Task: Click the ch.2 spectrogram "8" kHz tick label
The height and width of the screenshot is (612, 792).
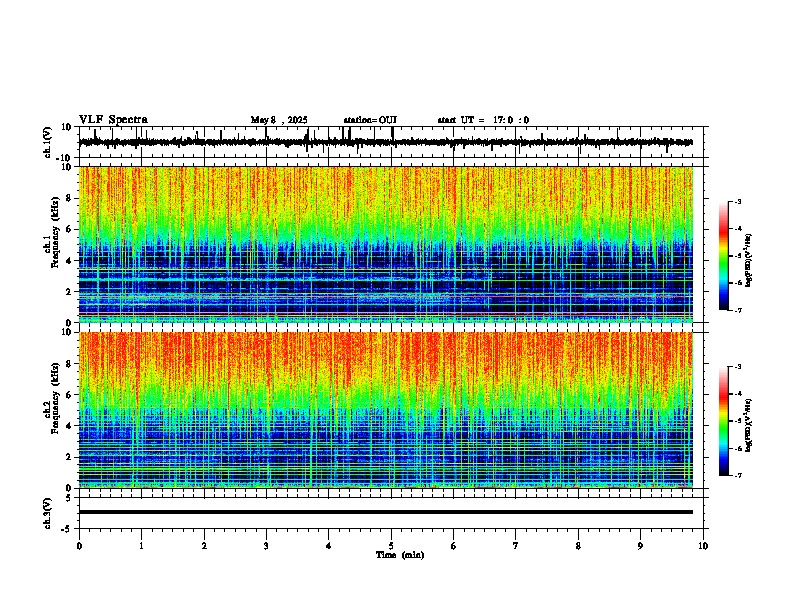Action: (69, 364)
